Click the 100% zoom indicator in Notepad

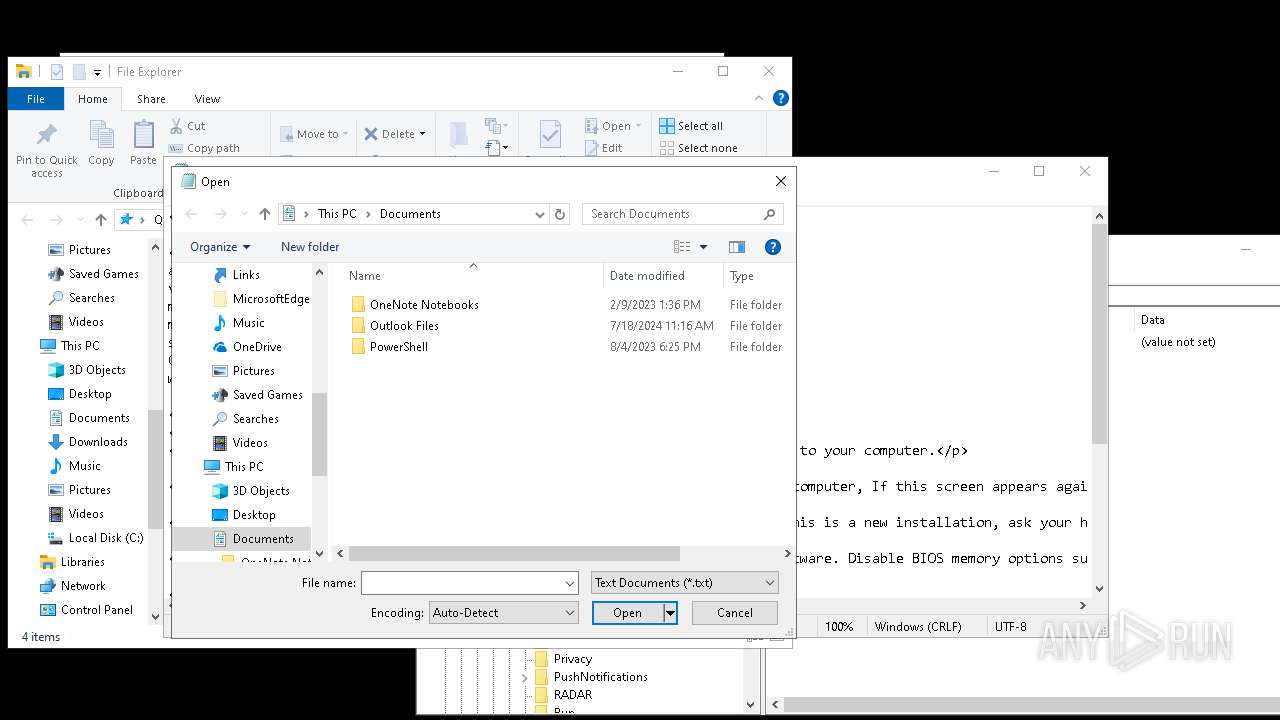coord(838,627)
